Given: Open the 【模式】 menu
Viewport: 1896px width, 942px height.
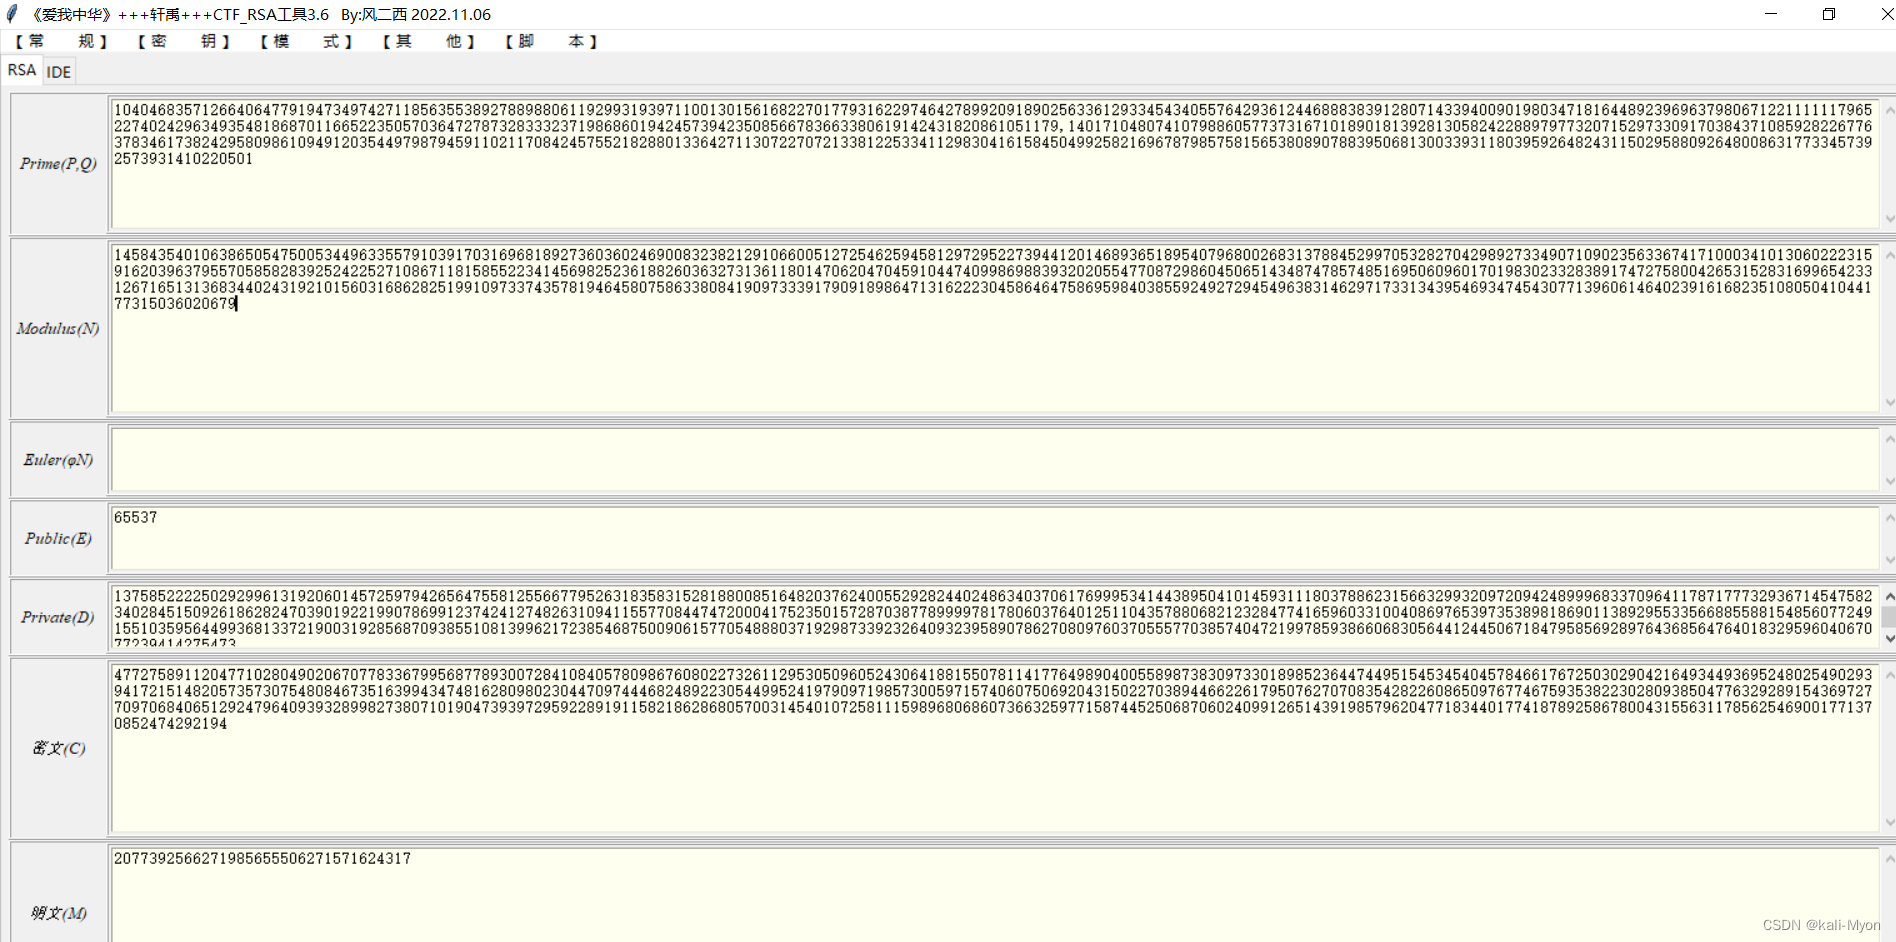Looking at the screenshot, I should (305, 41).
